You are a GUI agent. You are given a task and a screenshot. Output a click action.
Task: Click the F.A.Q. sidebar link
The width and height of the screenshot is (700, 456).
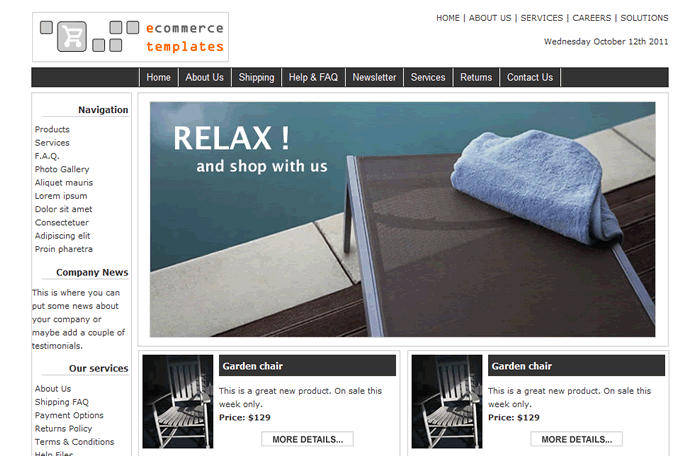47,156
